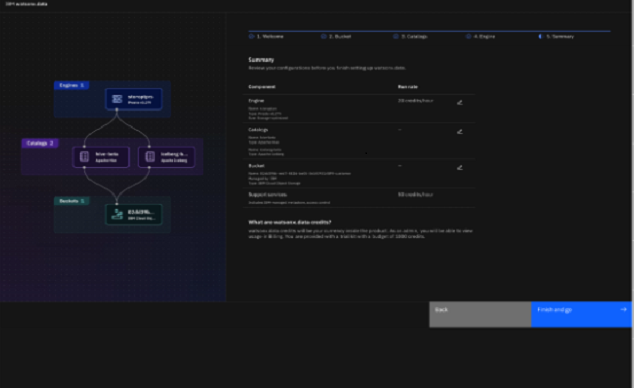The width and height of the screenshot is (634, 388).
Task: Click the Finish and go button
Action: (581, 314)
